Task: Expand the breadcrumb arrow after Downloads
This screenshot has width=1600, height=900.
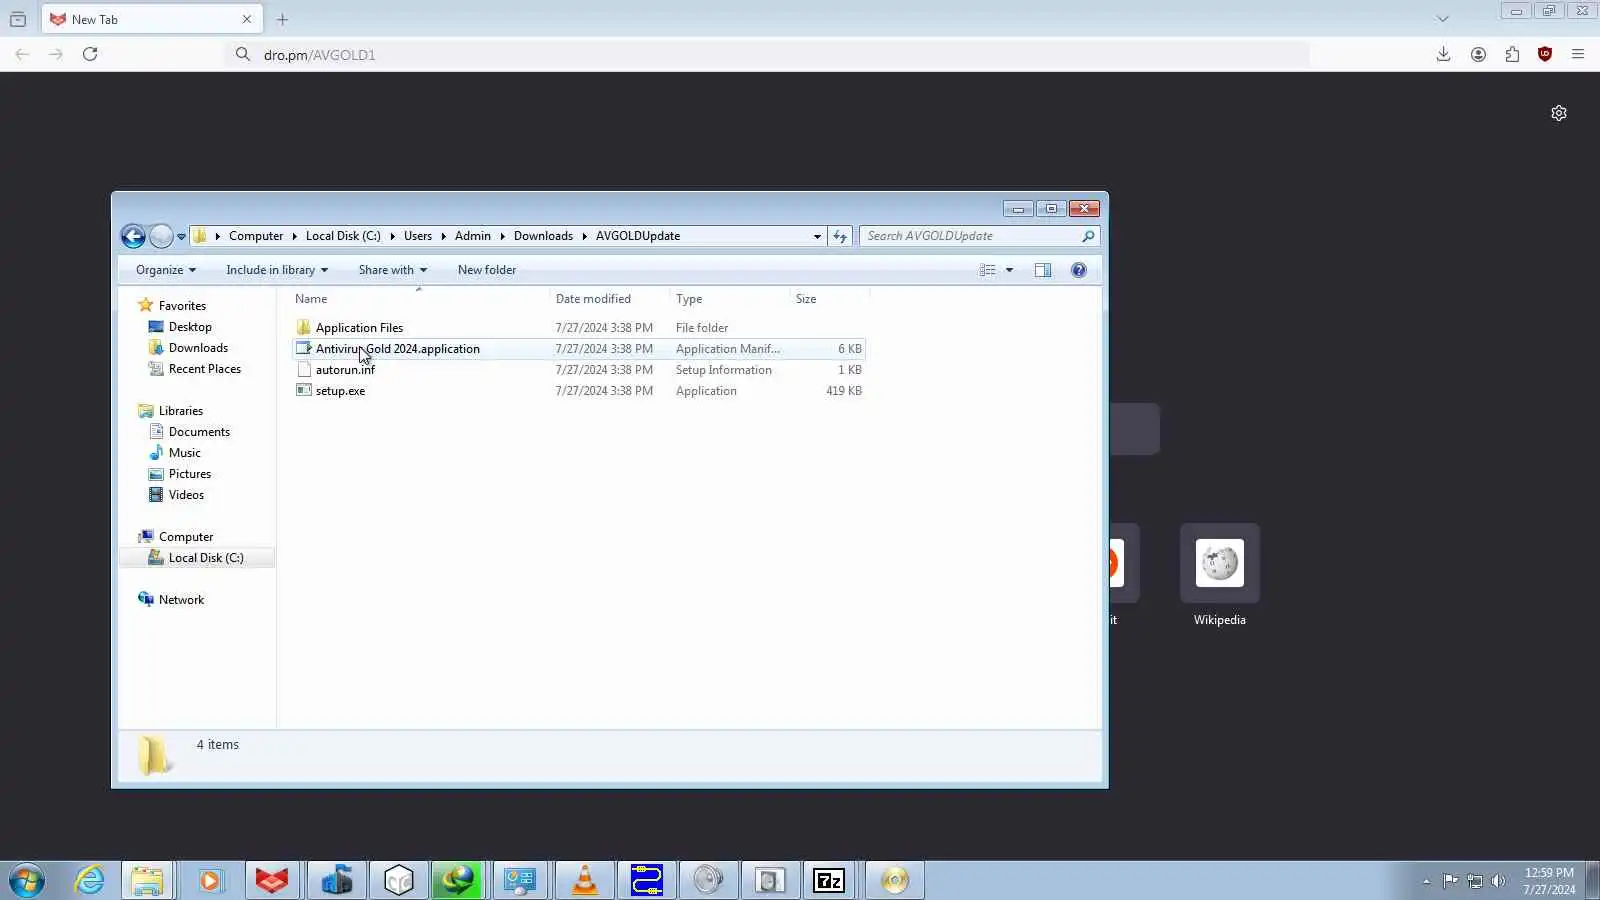Action: [x=584, y=236]
